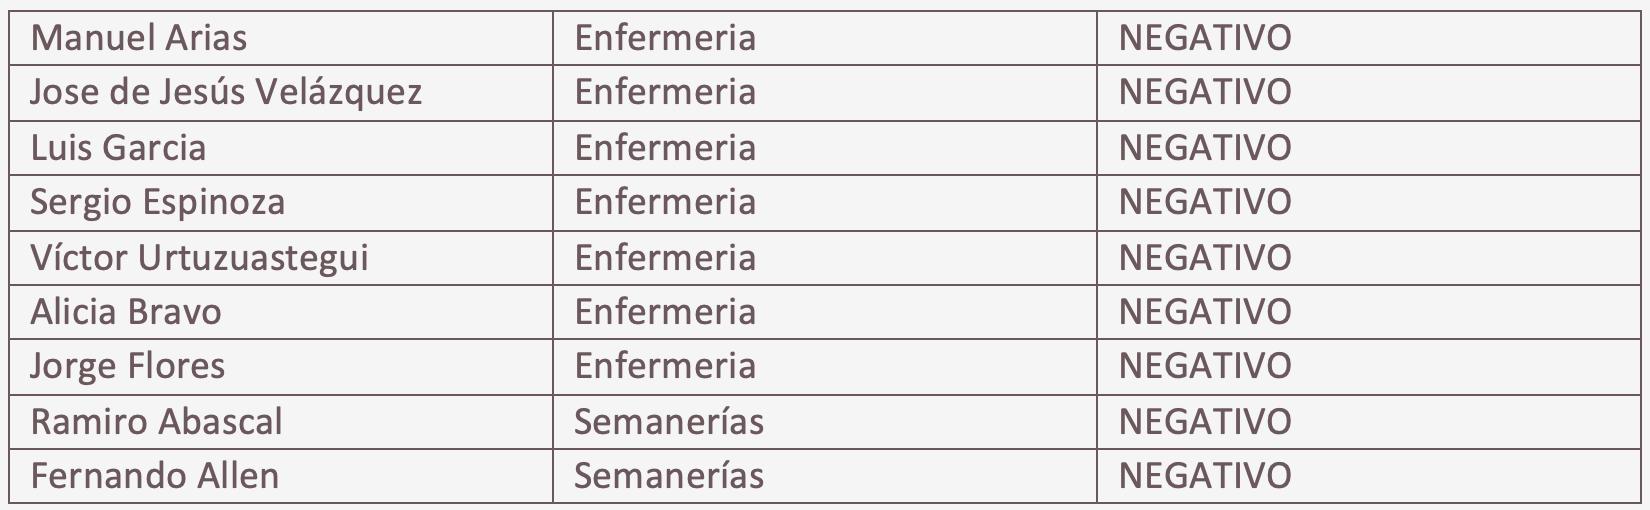This screenshot has height=510, width=1650.
Task: Select the Fernando Allen cell
Action: [154, 475]
